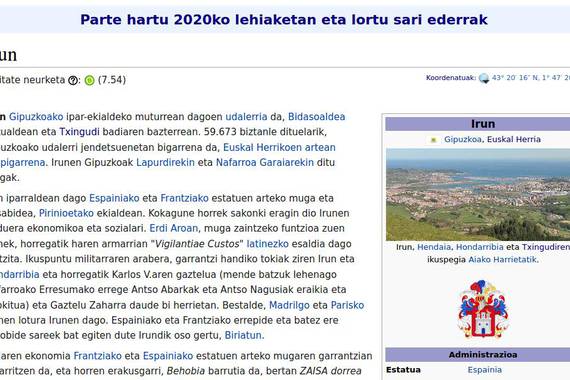Click the 2020ko lehiaketan banner link

click(284, 20)
